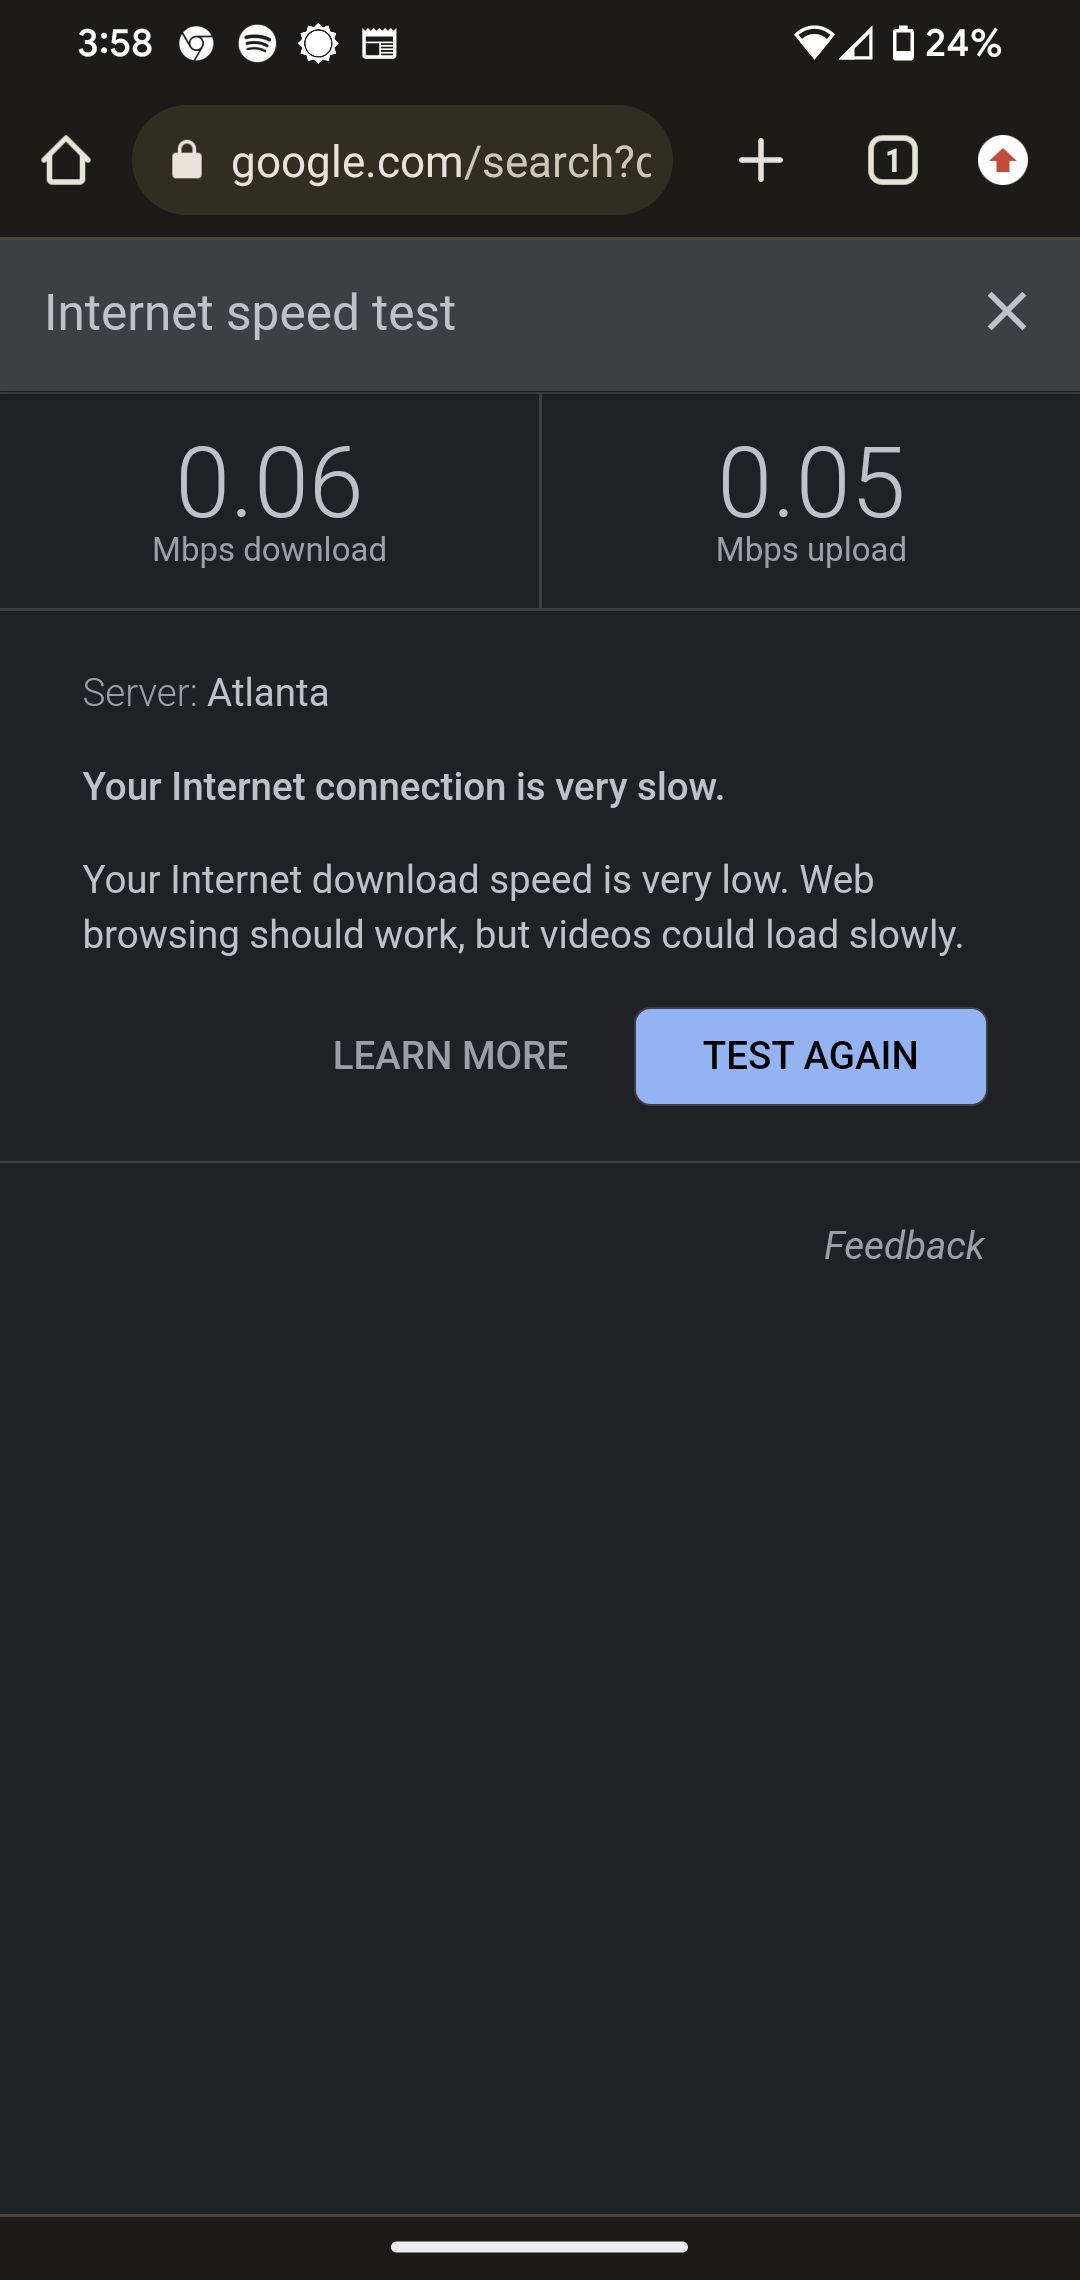Tap the Spotify status bar icon
Image resolution: width=1080 pixels, height=2280 pixels.
tap(257, 43)
